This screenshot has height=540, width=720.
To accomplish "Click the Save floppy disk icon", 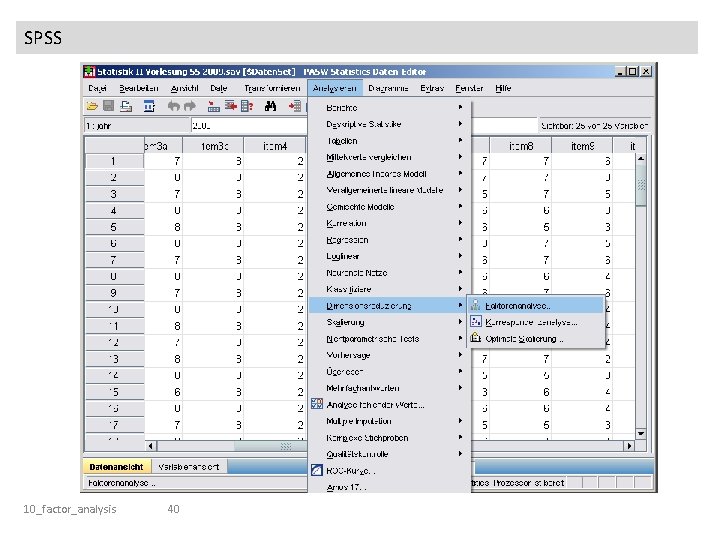I will [108, 107].
